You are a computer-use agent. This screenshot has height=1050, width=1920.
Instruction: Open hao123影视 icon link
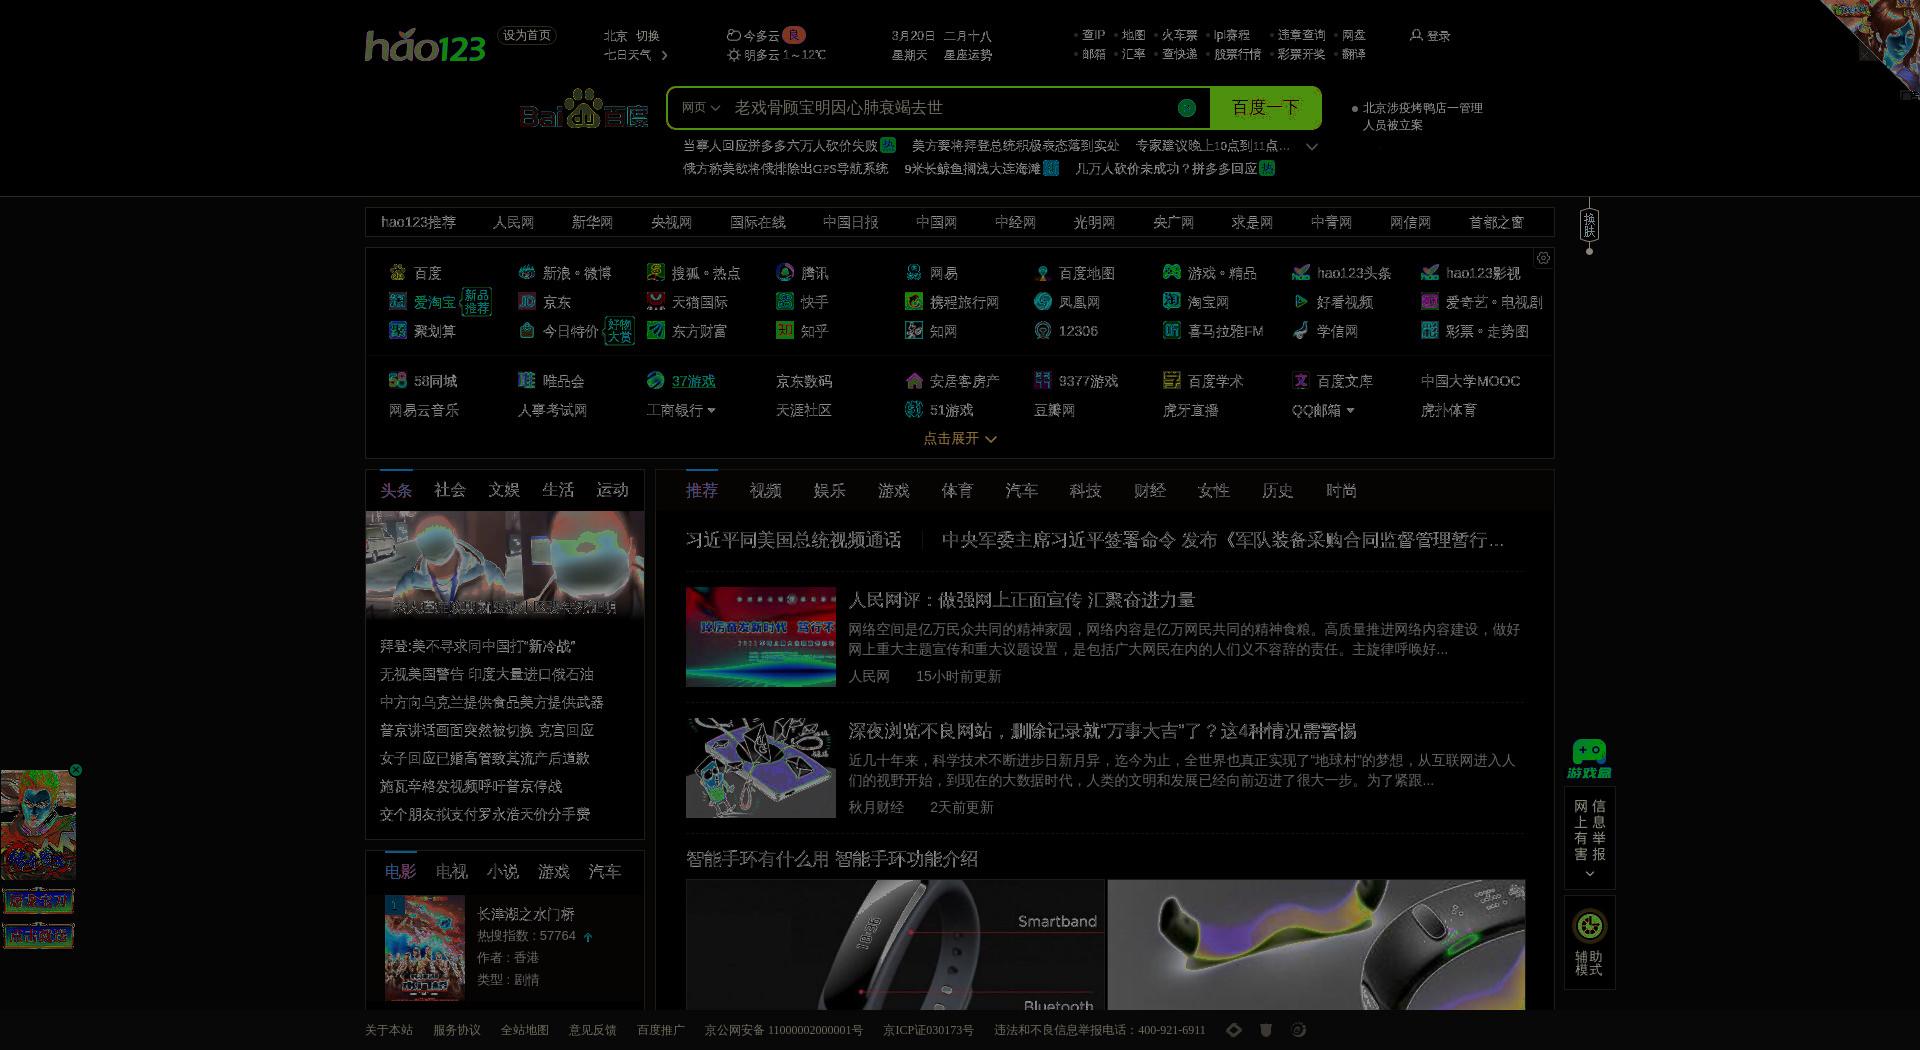point(1430,272)
